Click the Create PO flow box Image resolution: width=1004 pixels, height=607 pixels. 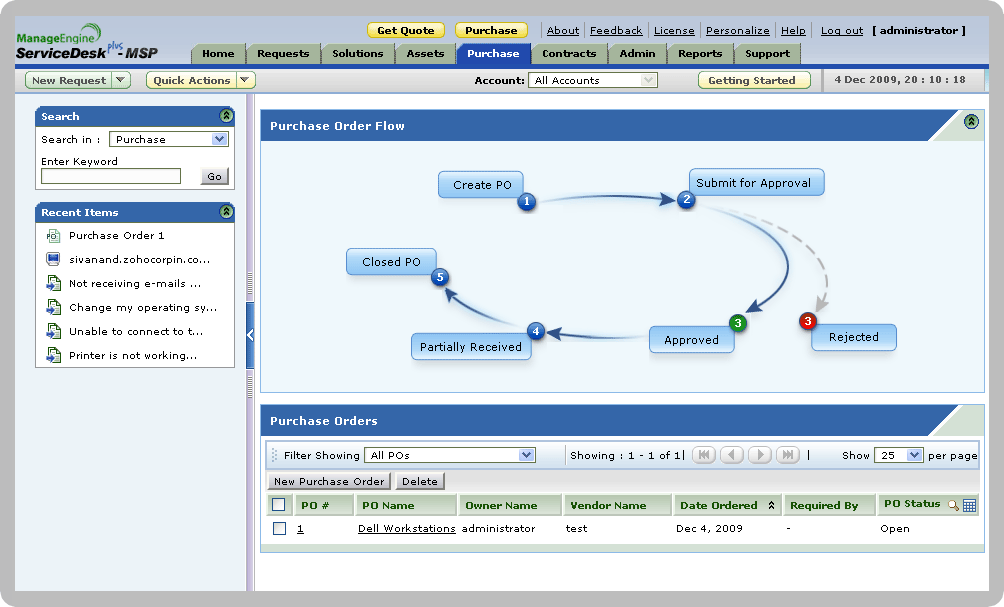[481, 184]
